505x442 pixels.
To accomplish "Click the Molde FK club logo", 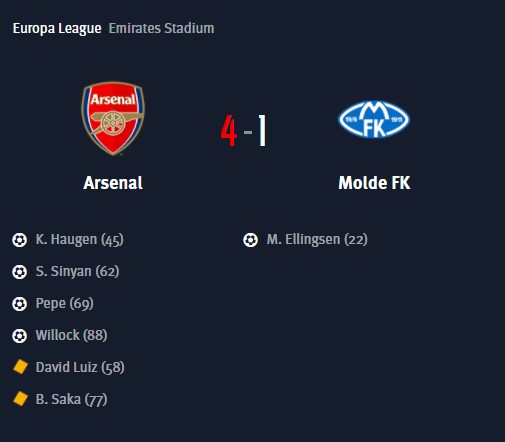I will (x=374, y=119).
